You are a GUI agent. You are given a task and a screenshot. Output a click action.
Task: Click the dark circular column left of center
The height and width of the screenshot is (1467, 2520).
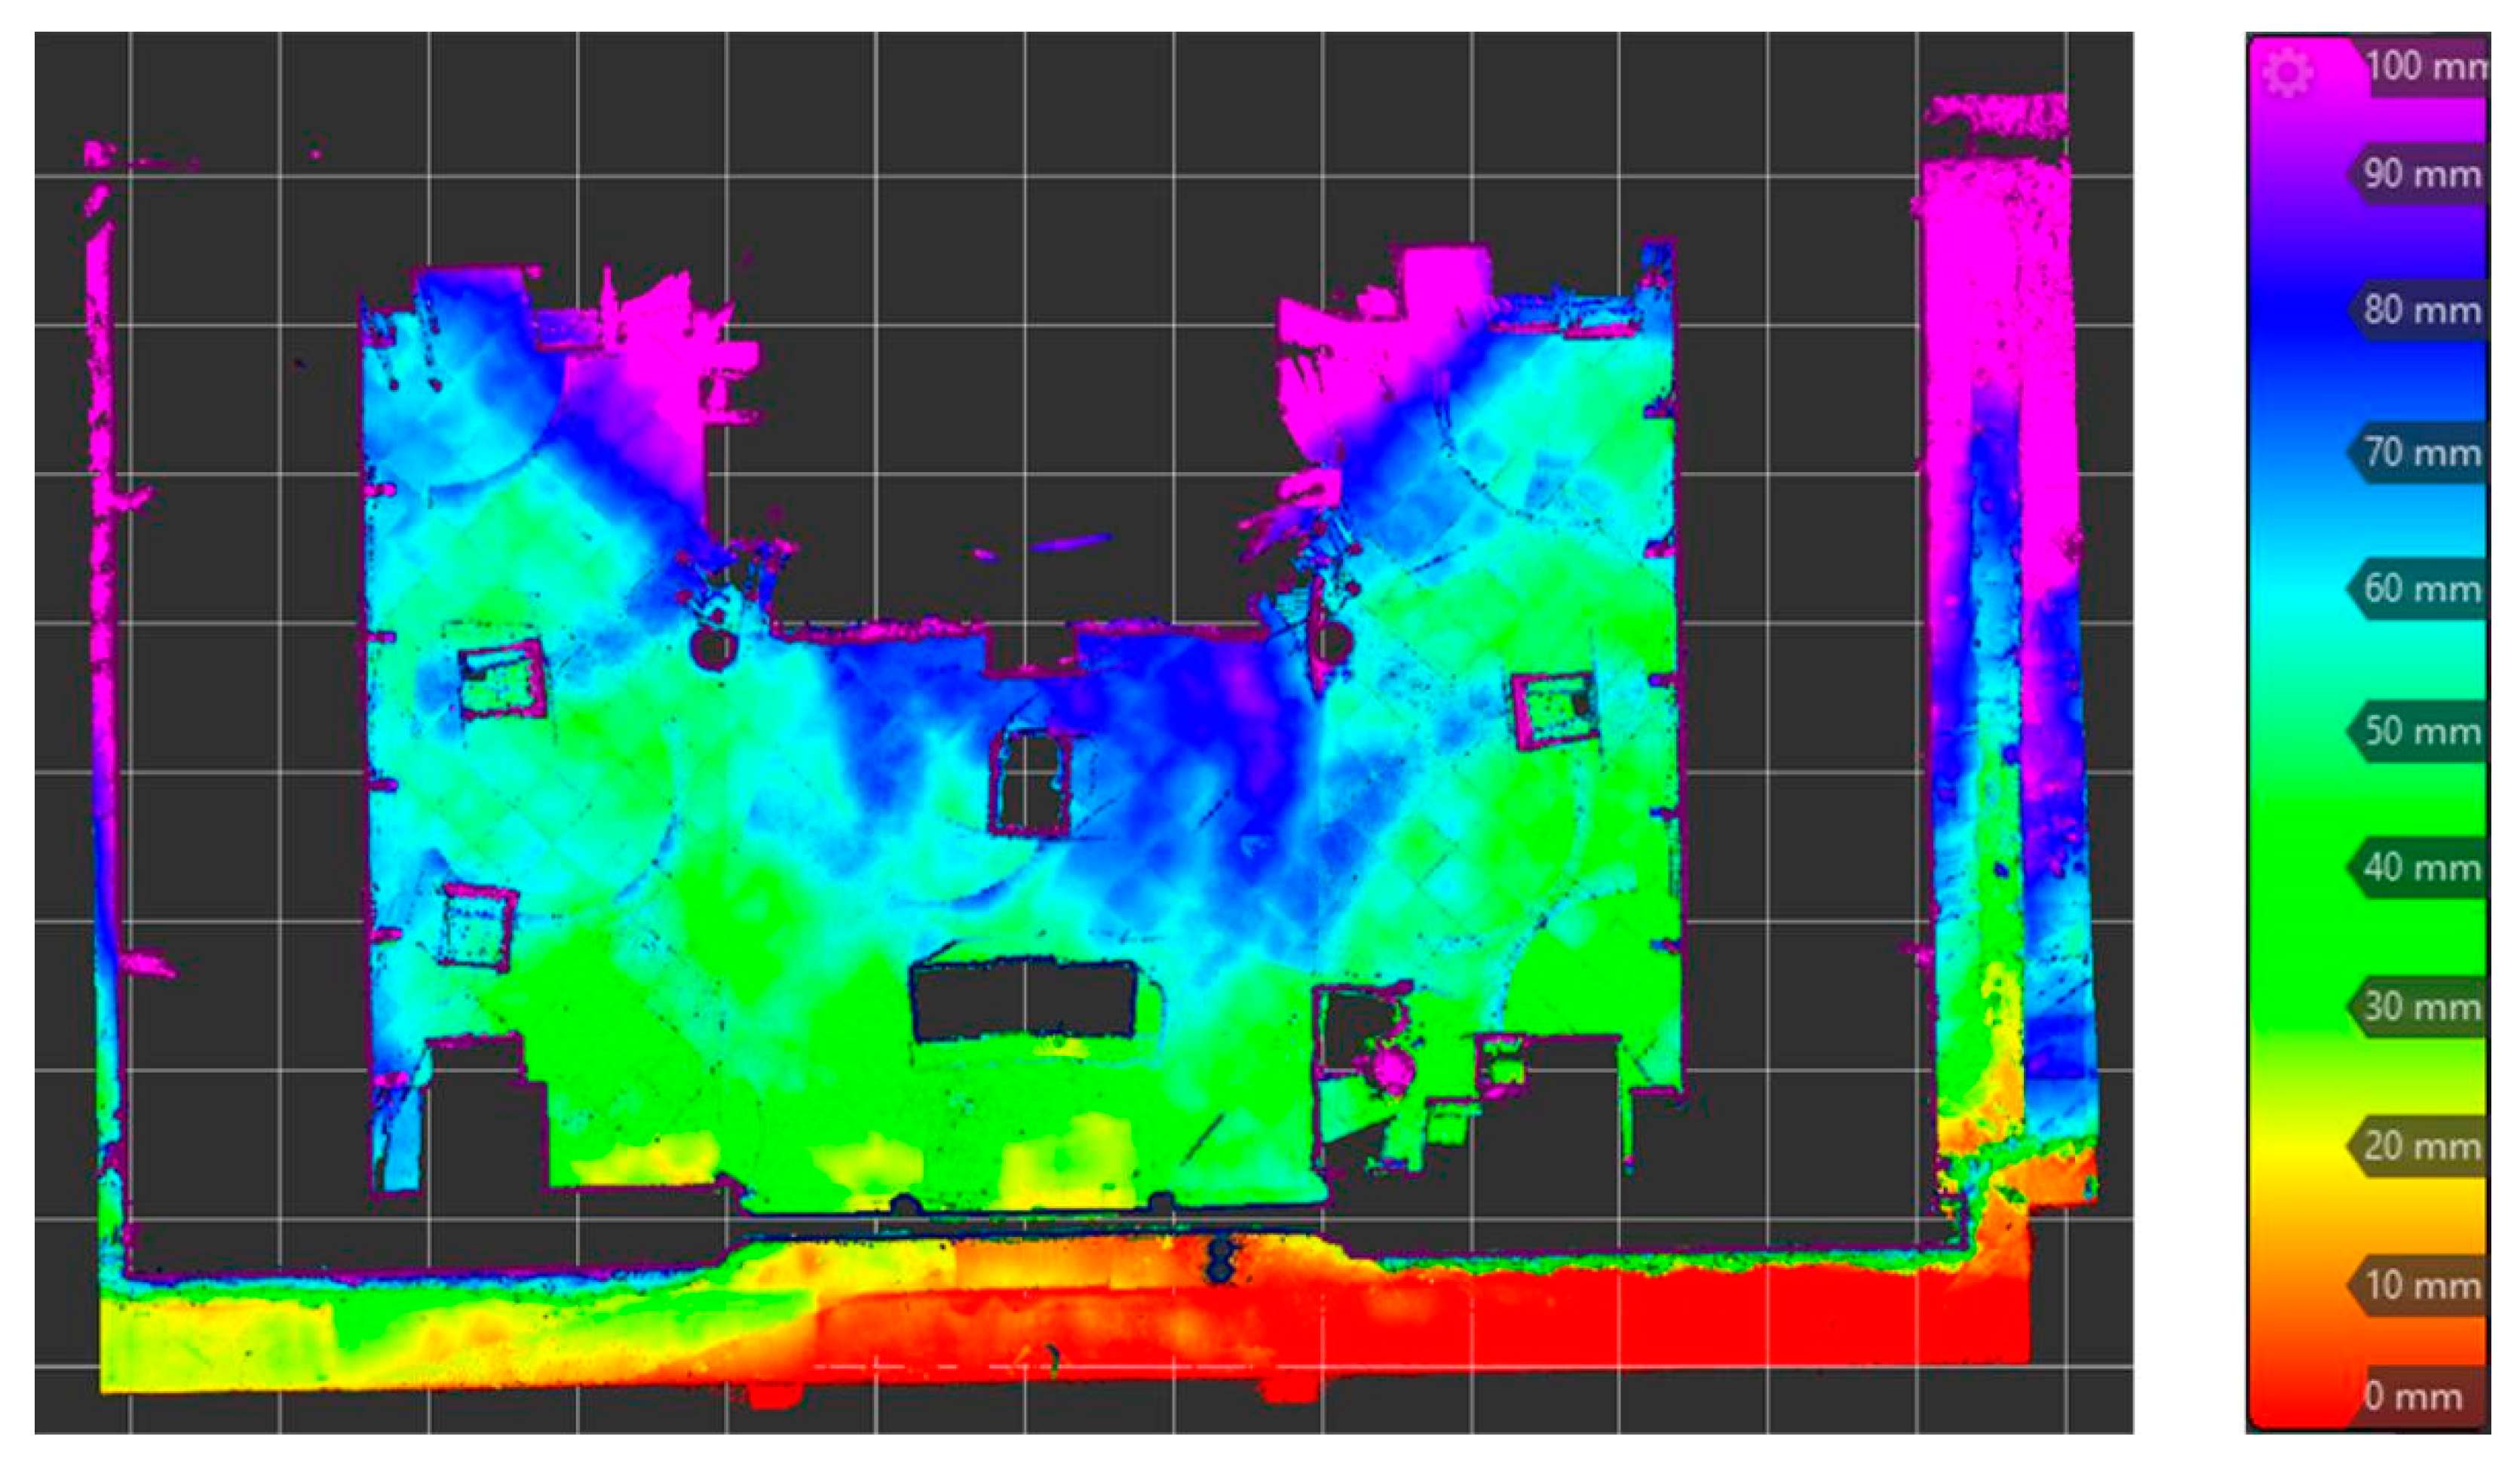(713, 649)
